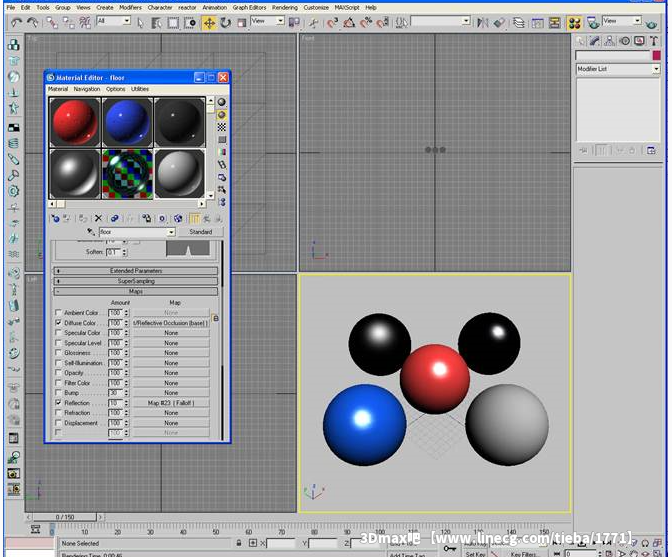
Task: Click the Undo arrow in main toolbar
Action: coord(16,22)
